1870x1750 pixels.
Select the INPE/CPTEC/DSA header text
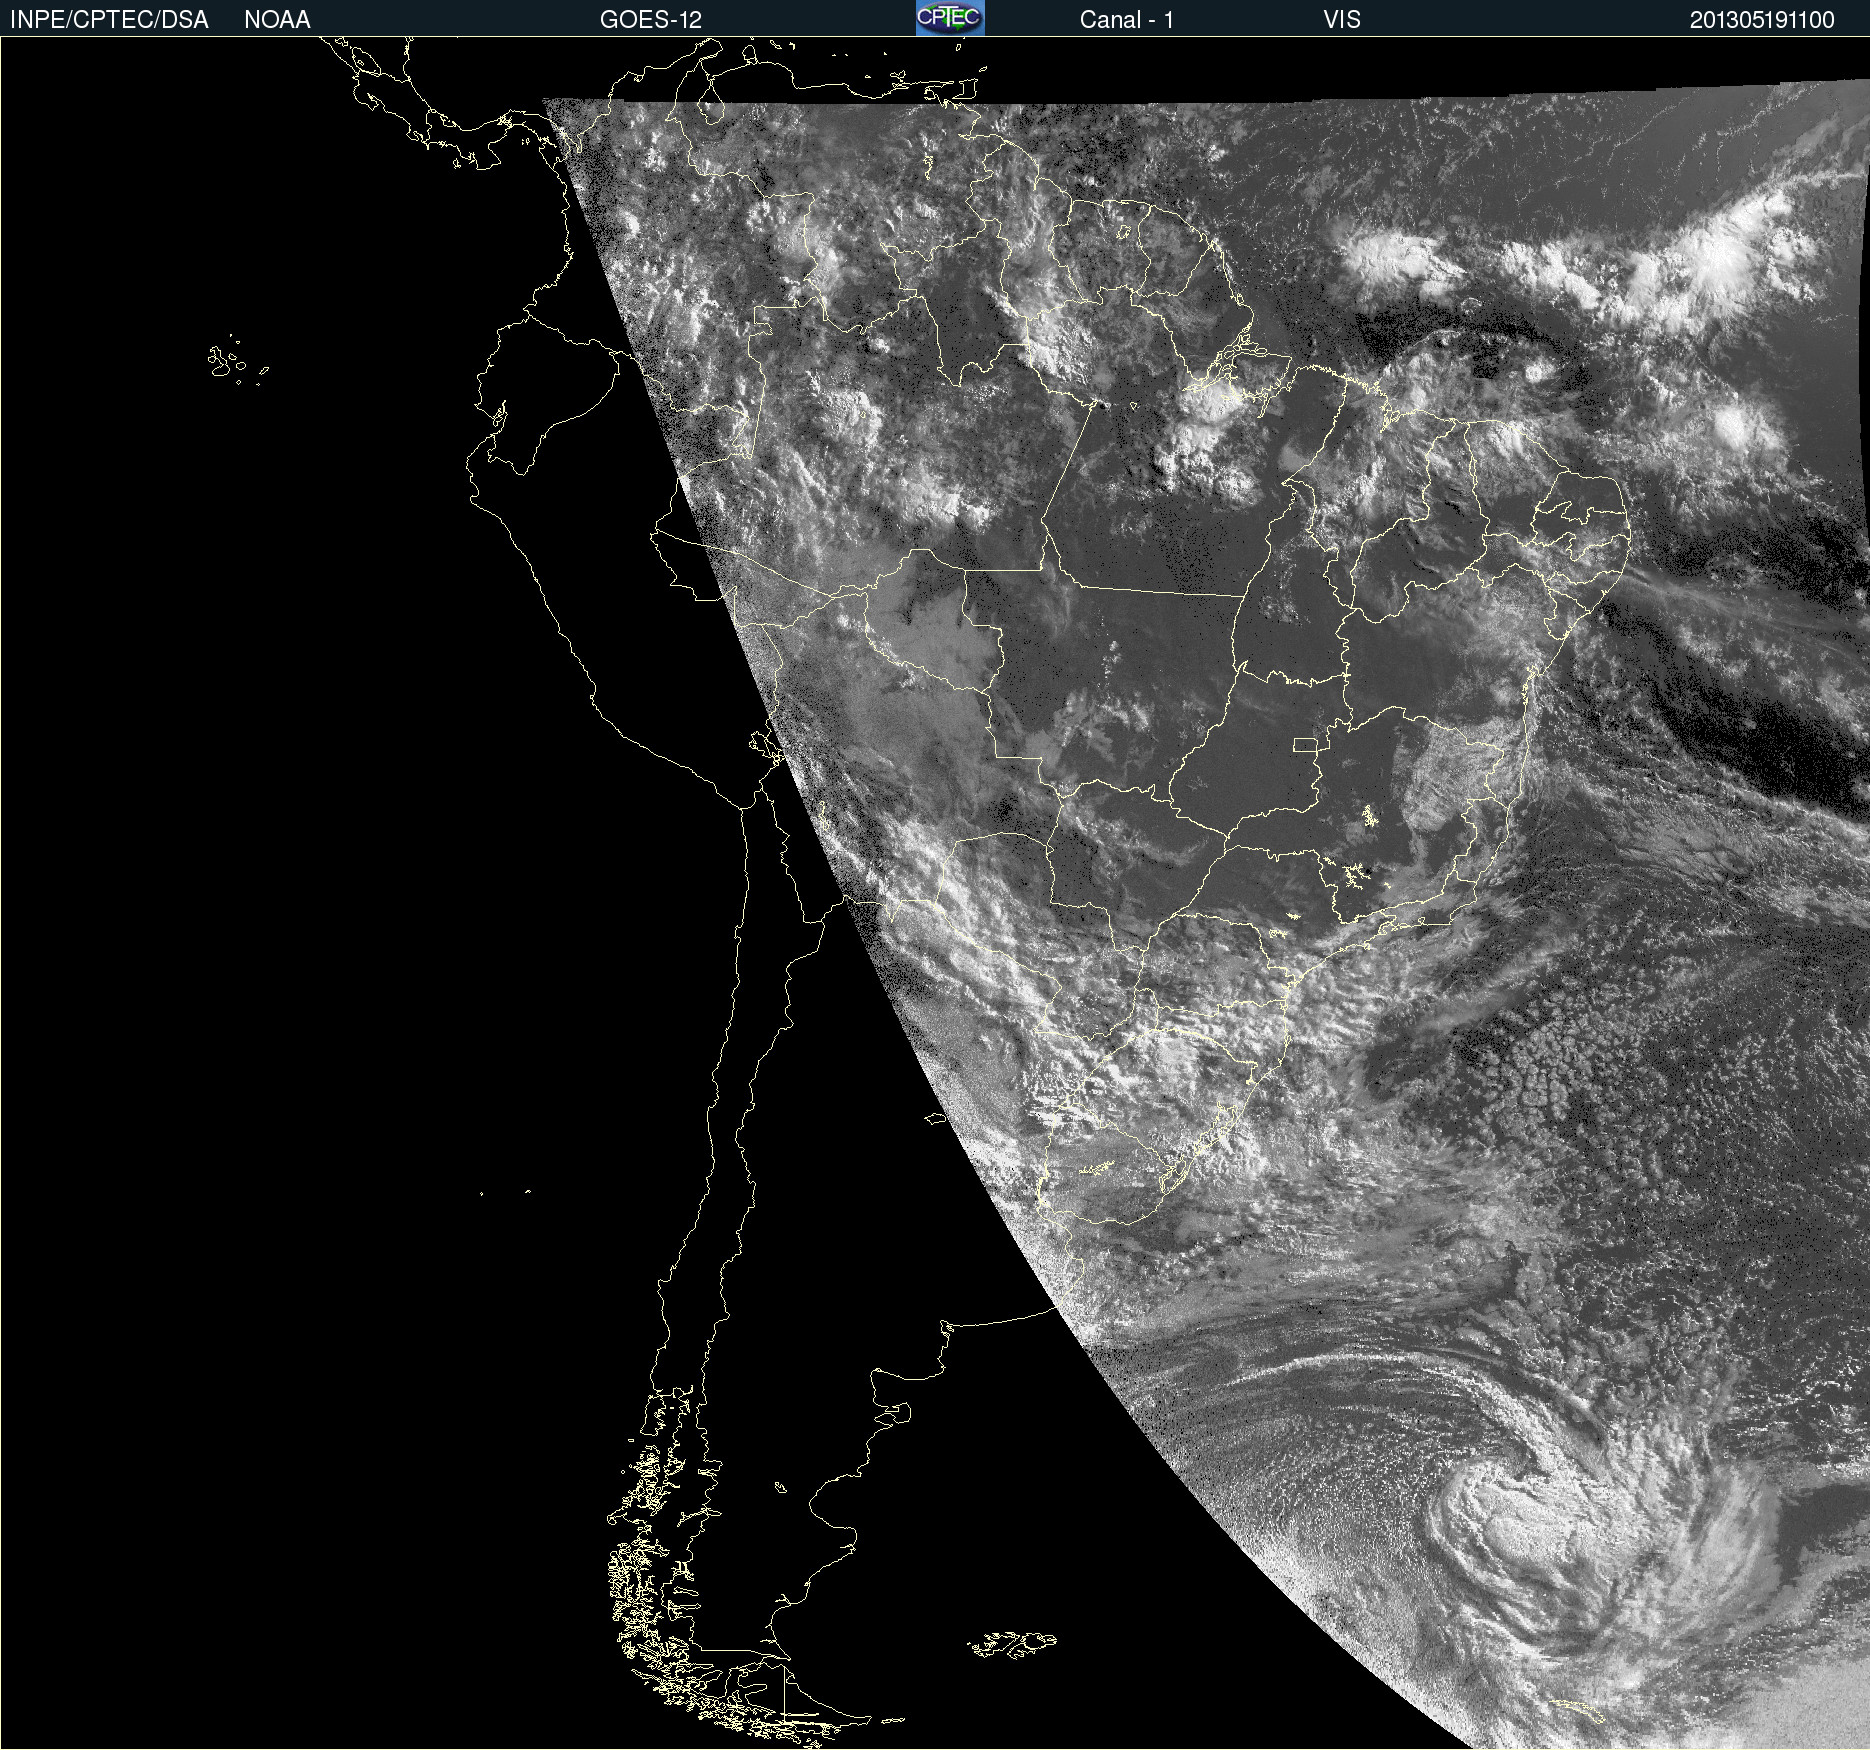109,20
